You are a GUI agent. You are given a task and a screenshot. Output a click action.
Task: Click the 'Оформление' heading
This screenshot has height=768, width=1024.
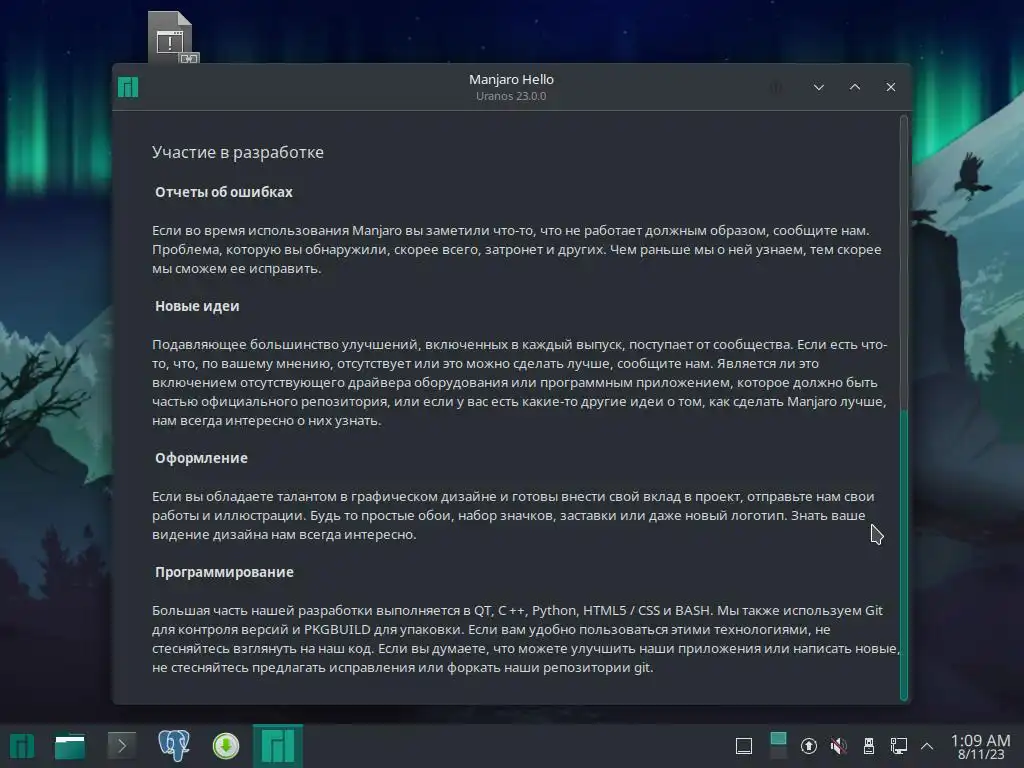click(x=201, y=458)
